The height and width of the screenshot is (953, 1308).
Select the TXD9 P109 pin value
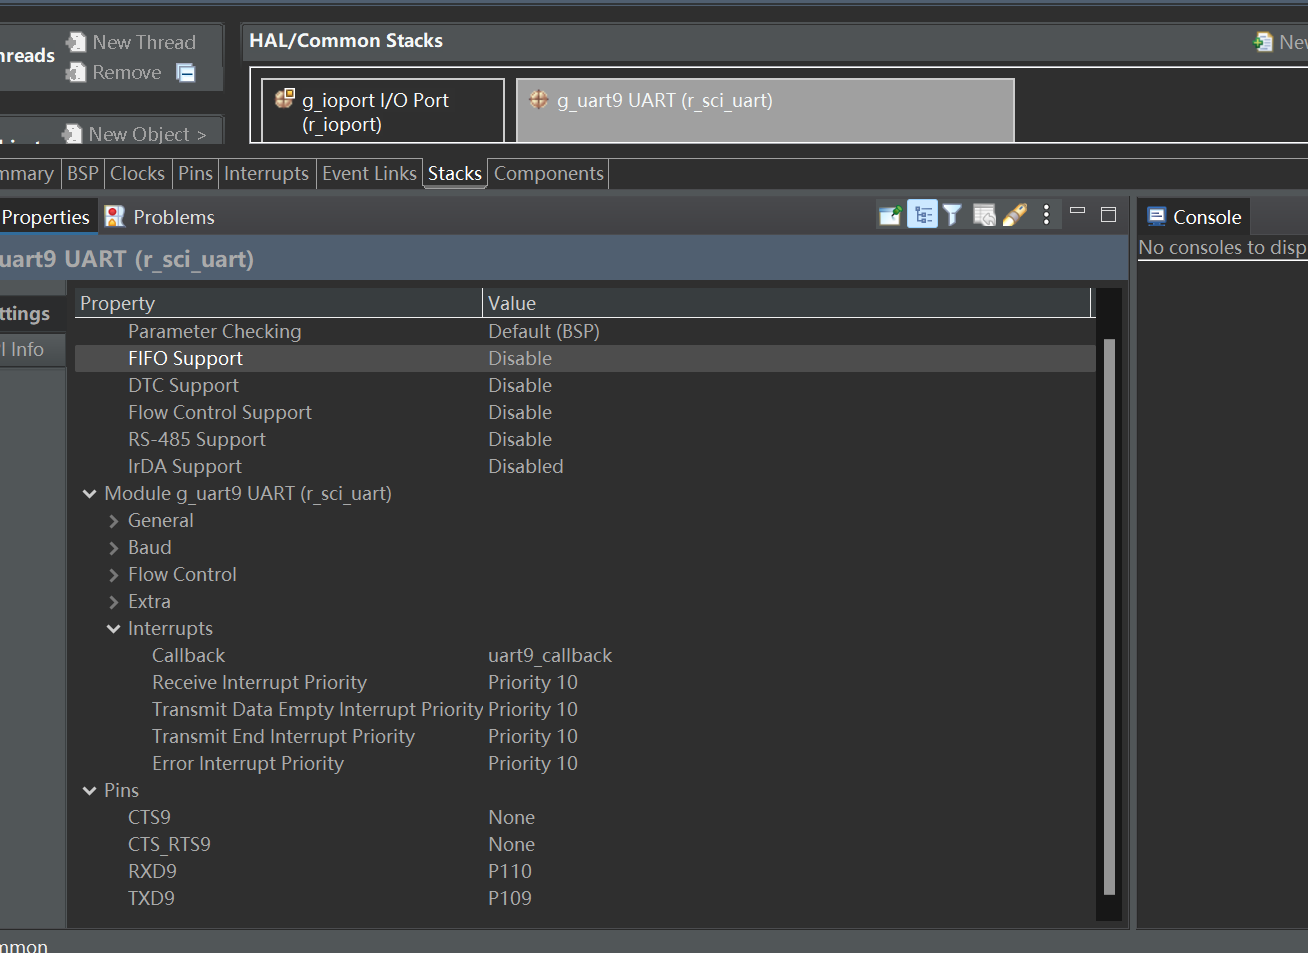[510, 898]
